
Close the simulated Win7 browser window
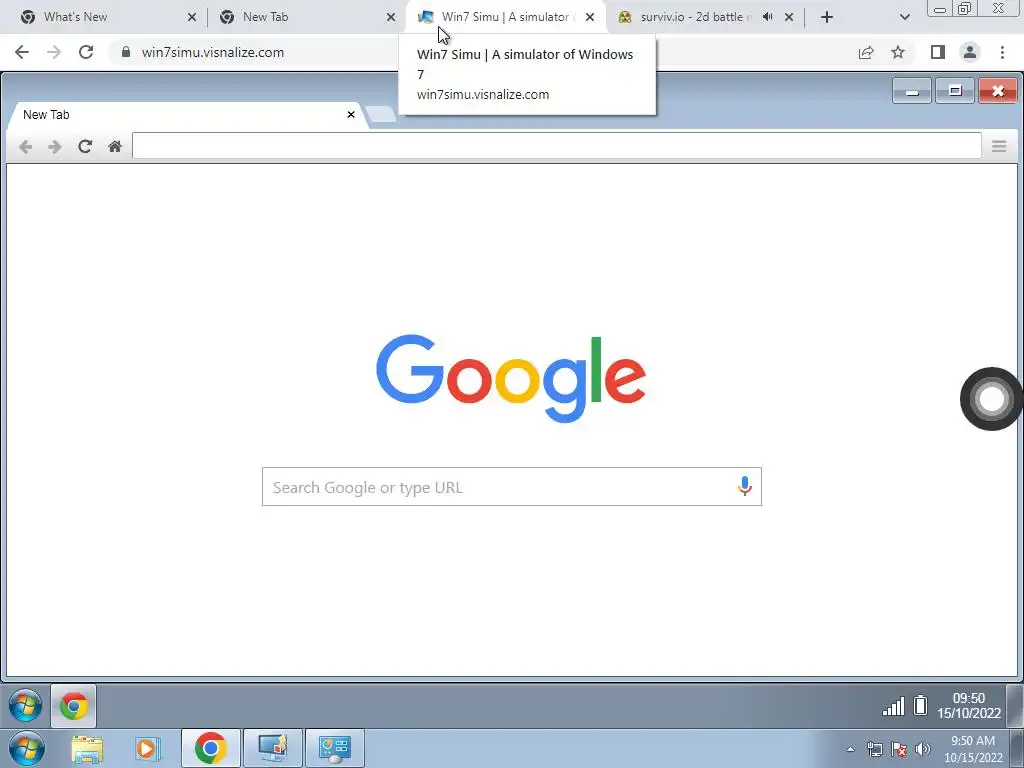point(998,91)
